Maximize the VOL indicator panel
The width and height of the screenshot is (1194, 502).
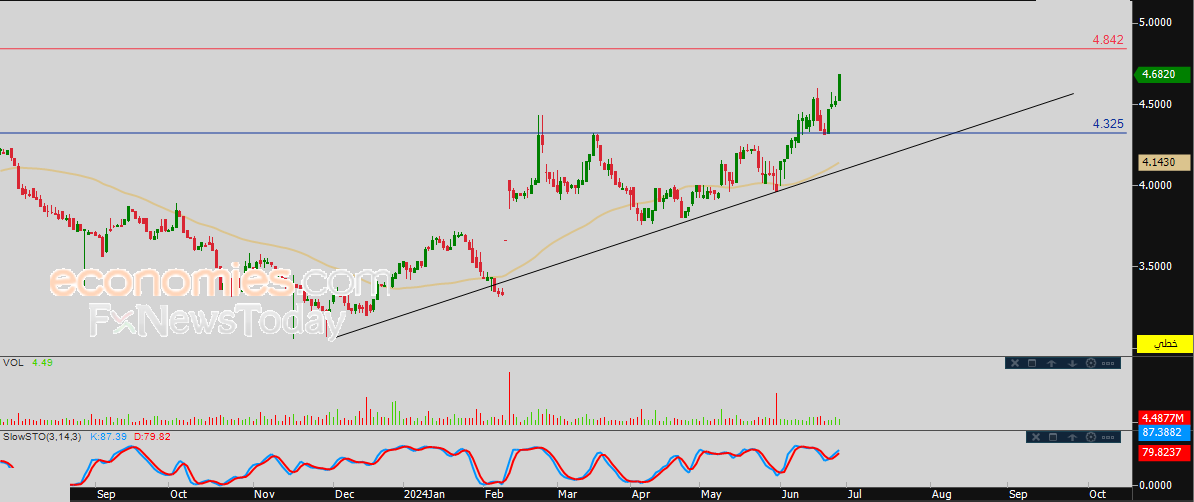1033,363
